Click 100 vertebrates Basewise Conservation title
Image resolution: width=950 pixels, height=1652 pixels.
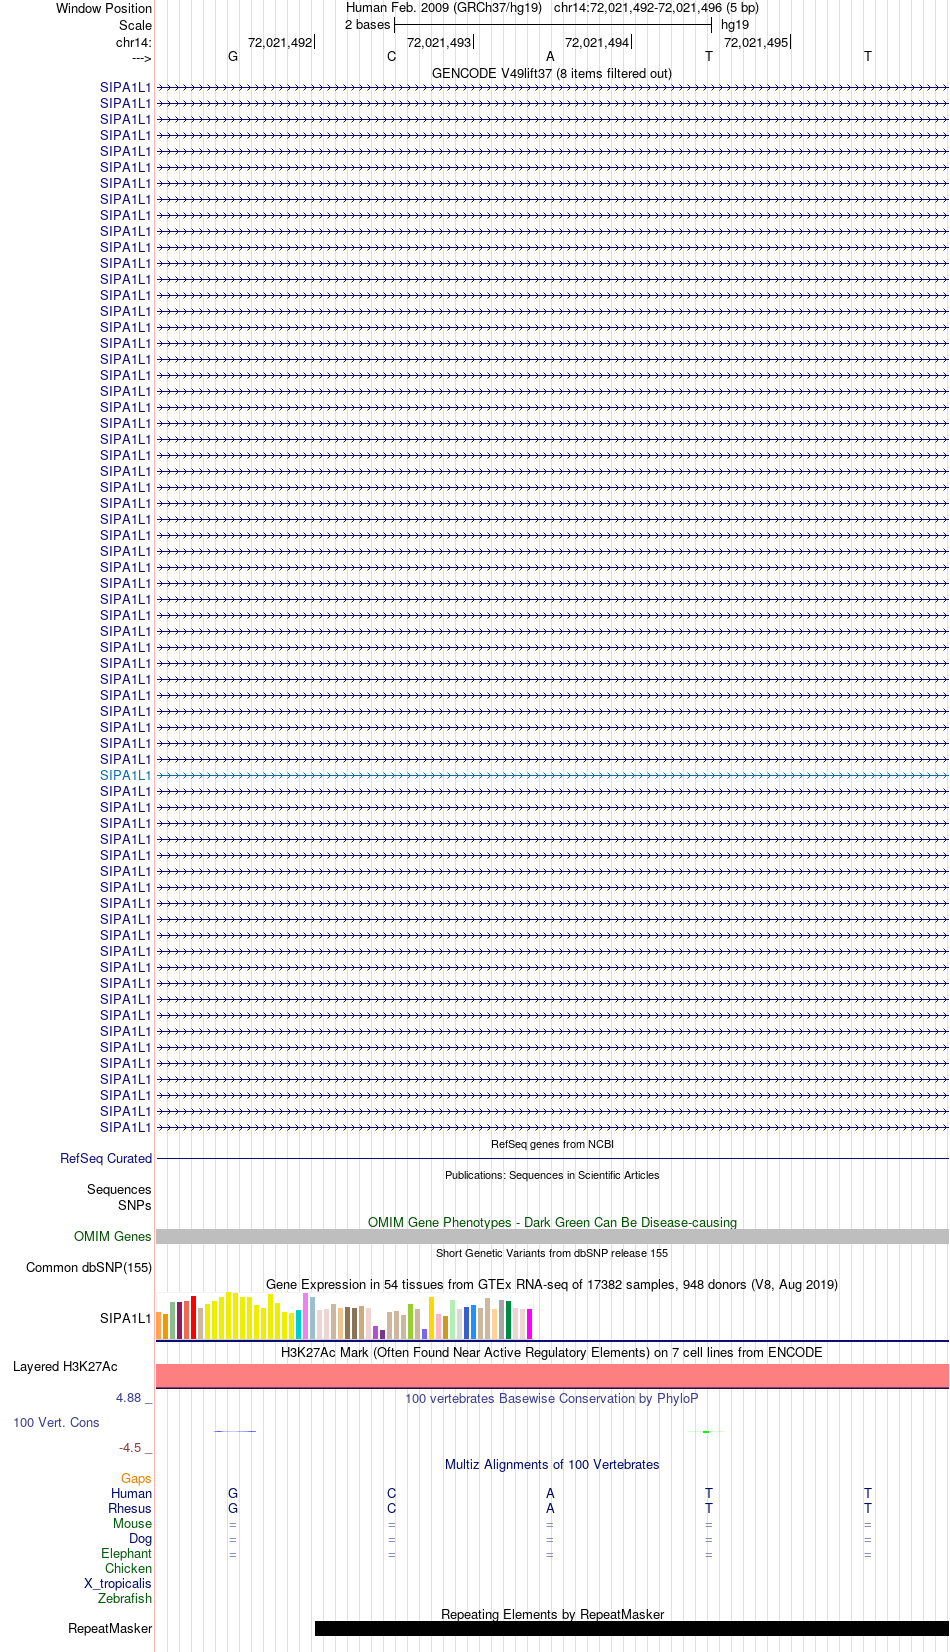(552, 1398)
